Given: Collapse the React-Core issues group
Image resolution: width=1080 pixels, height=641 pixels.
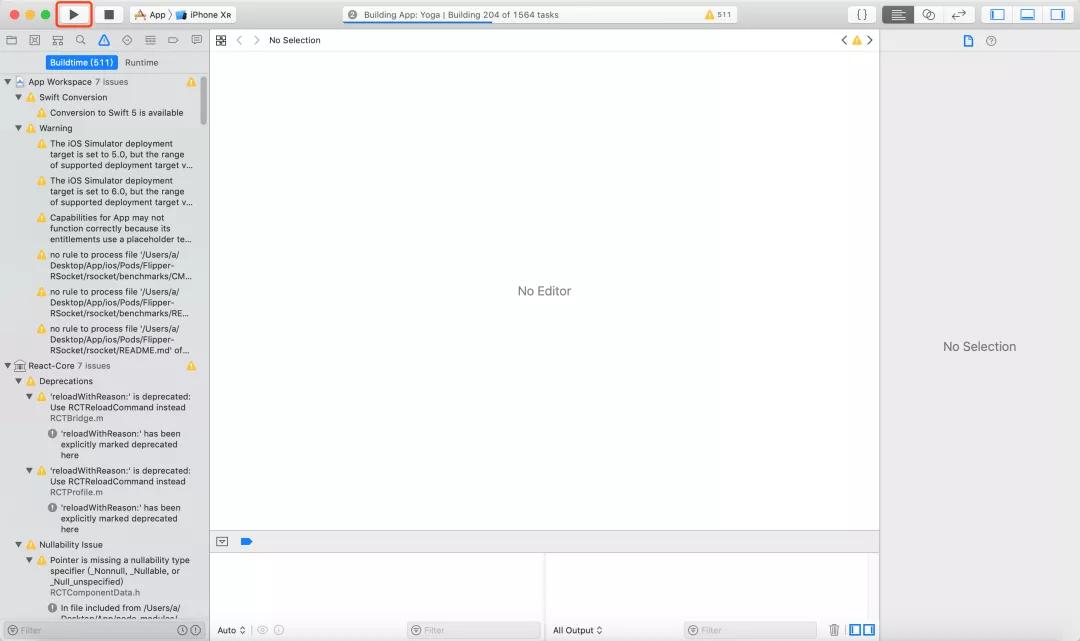Looking at the screenshot, I should [x=8, y=366].
